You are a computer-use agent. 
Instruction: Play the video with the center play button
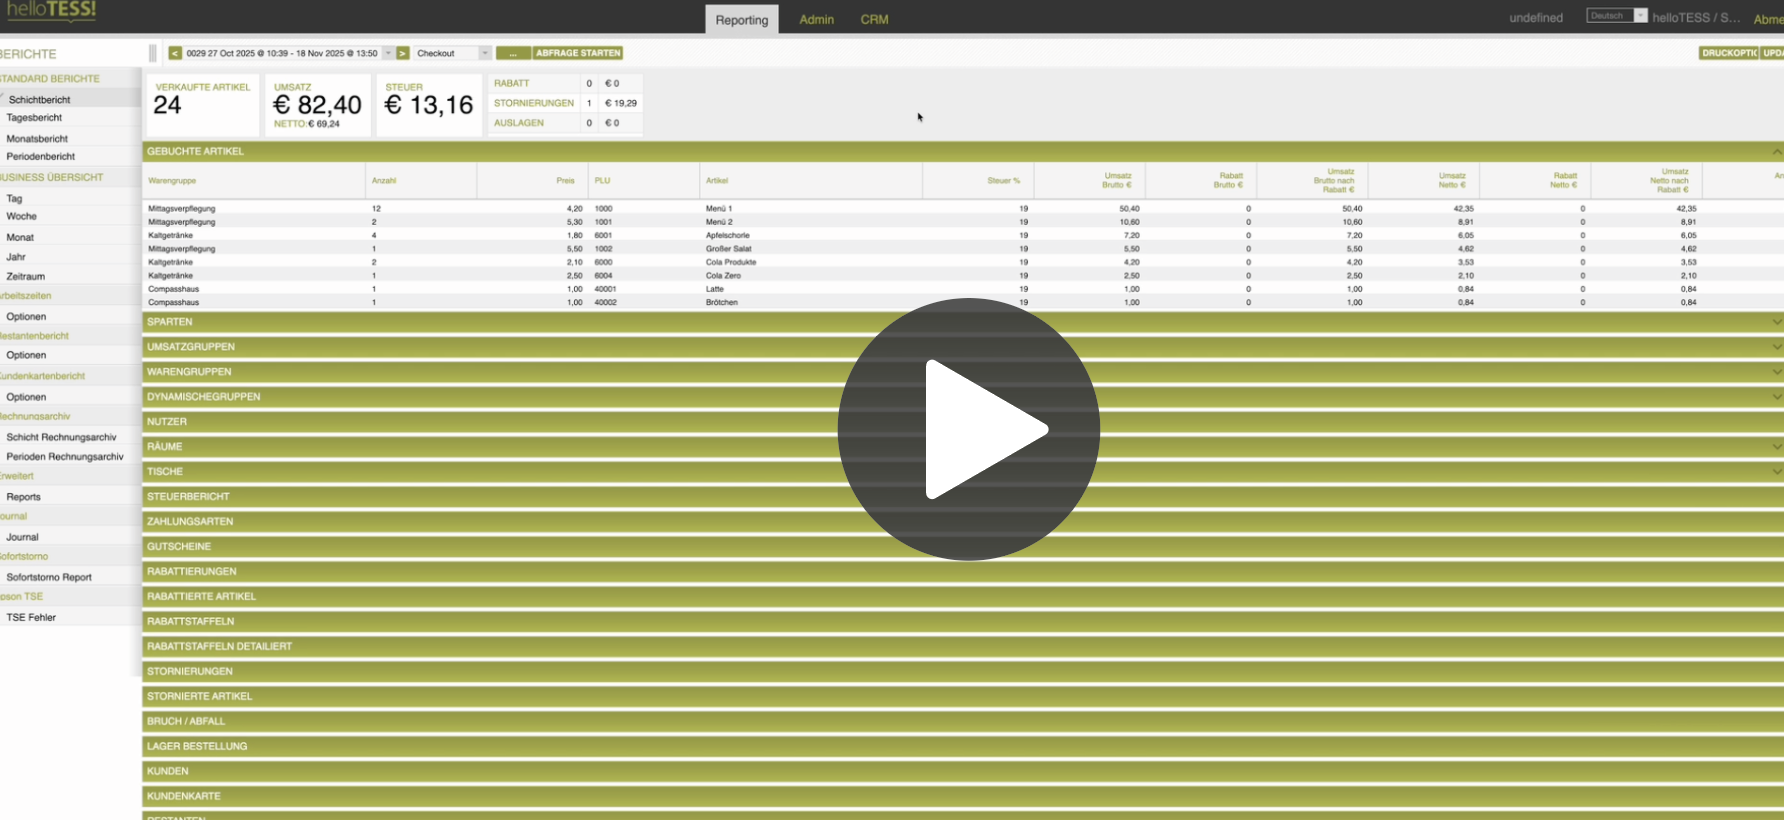[x=968, y=429]
